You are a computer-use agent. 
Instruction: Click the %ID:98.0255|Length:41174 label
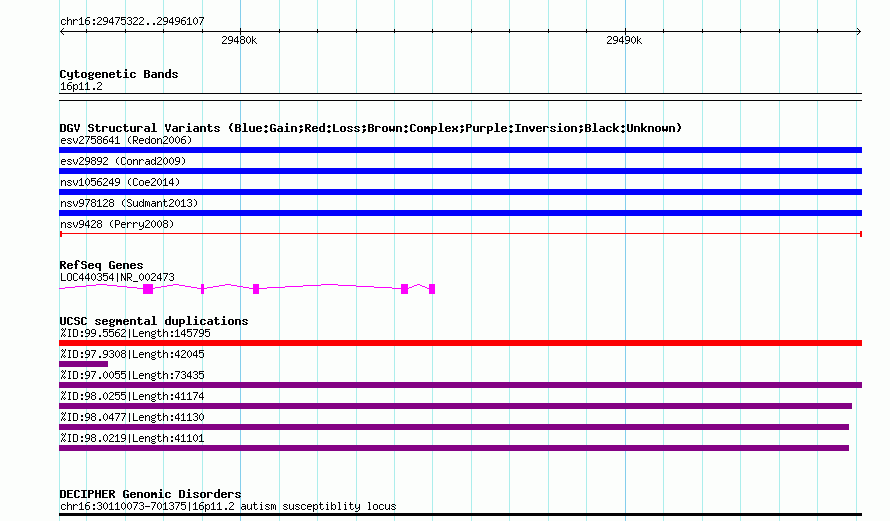[x=132, y=396]
